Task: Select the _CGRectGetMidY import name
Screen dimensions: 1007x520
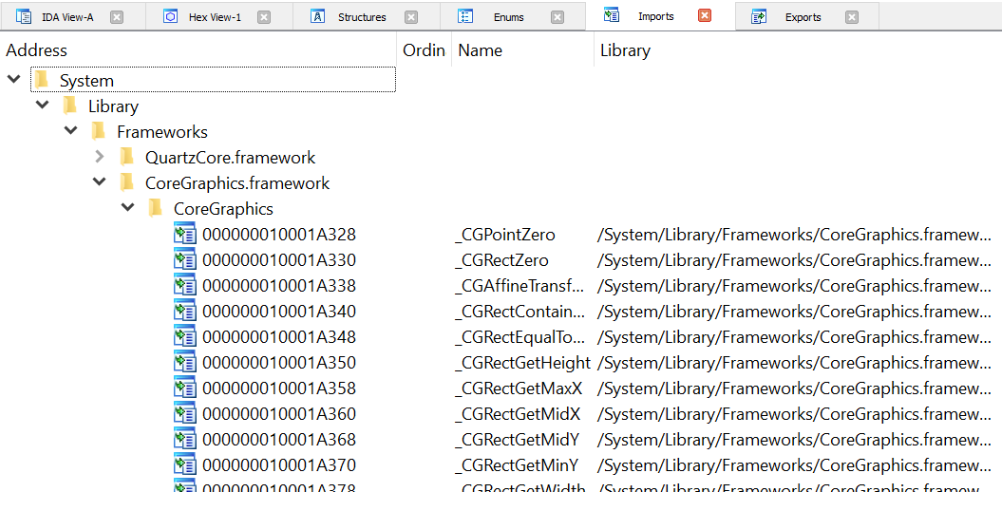Action: (517, 440)
